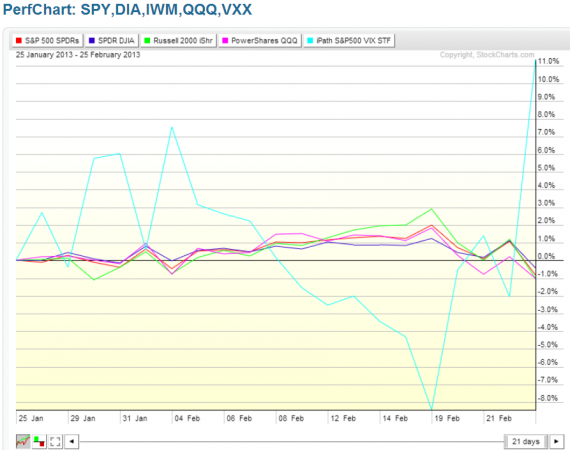Toggle PowerShares QQQ legend series
The image size is (570, 450).
click(x=260, y=40)
